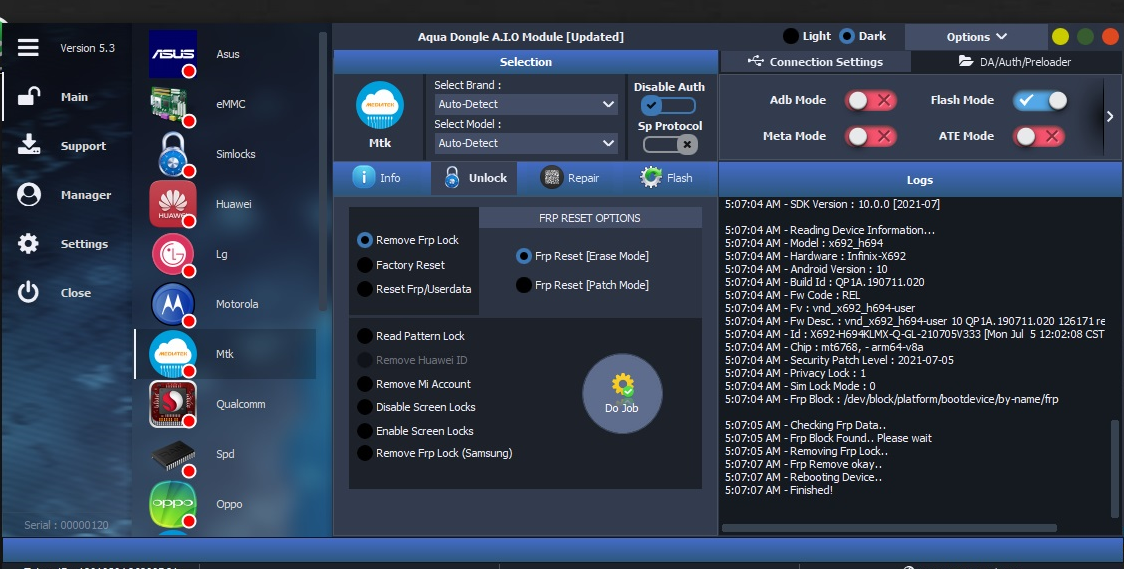The image size is (1124, 569).
Task: Select the Mtk icon in brand list
Action: [173, 354]
